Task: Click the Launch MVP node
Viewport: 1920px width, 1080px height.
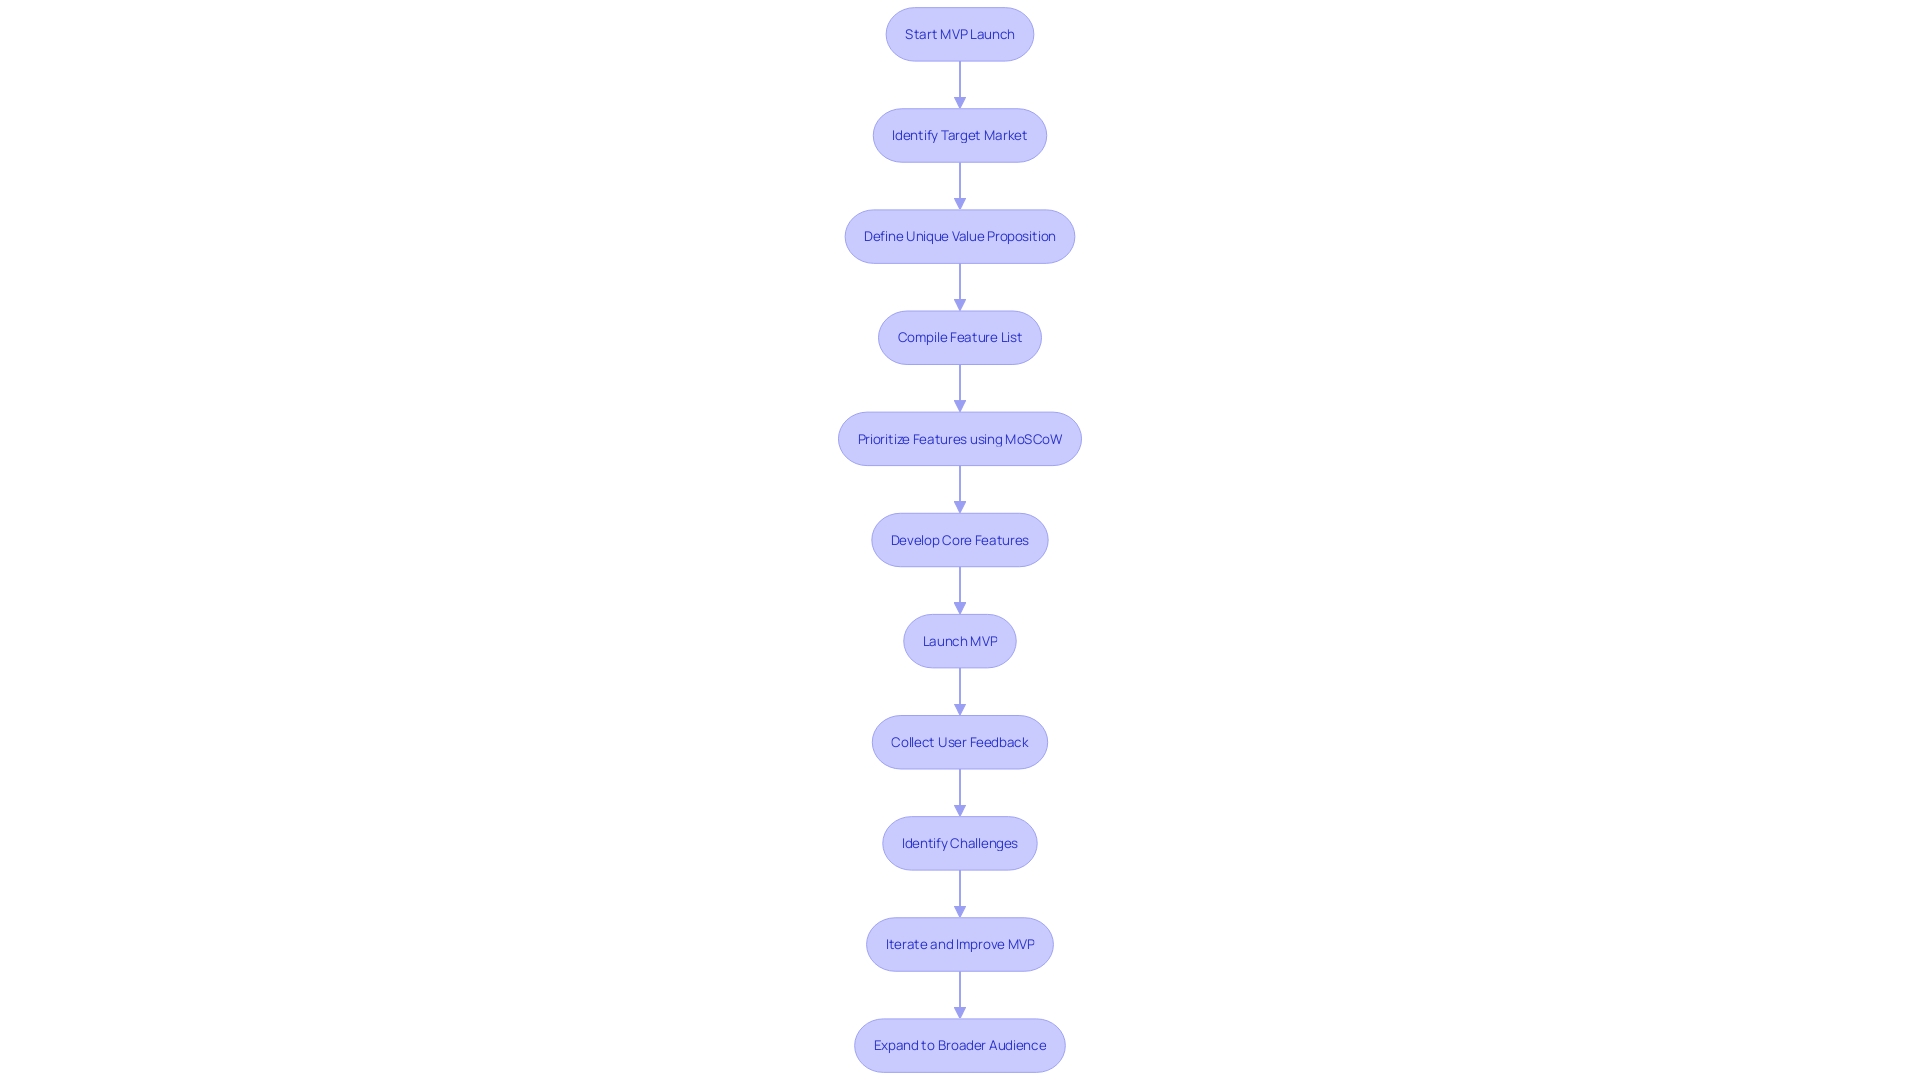Action: coord(960,641)
